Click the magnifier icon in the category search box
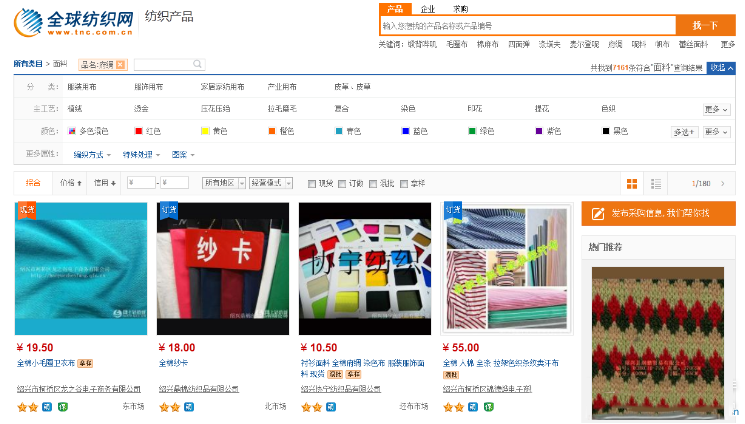The width and height of the screenshot is (745, 424). pyautogui.click(x=197, y=64)
